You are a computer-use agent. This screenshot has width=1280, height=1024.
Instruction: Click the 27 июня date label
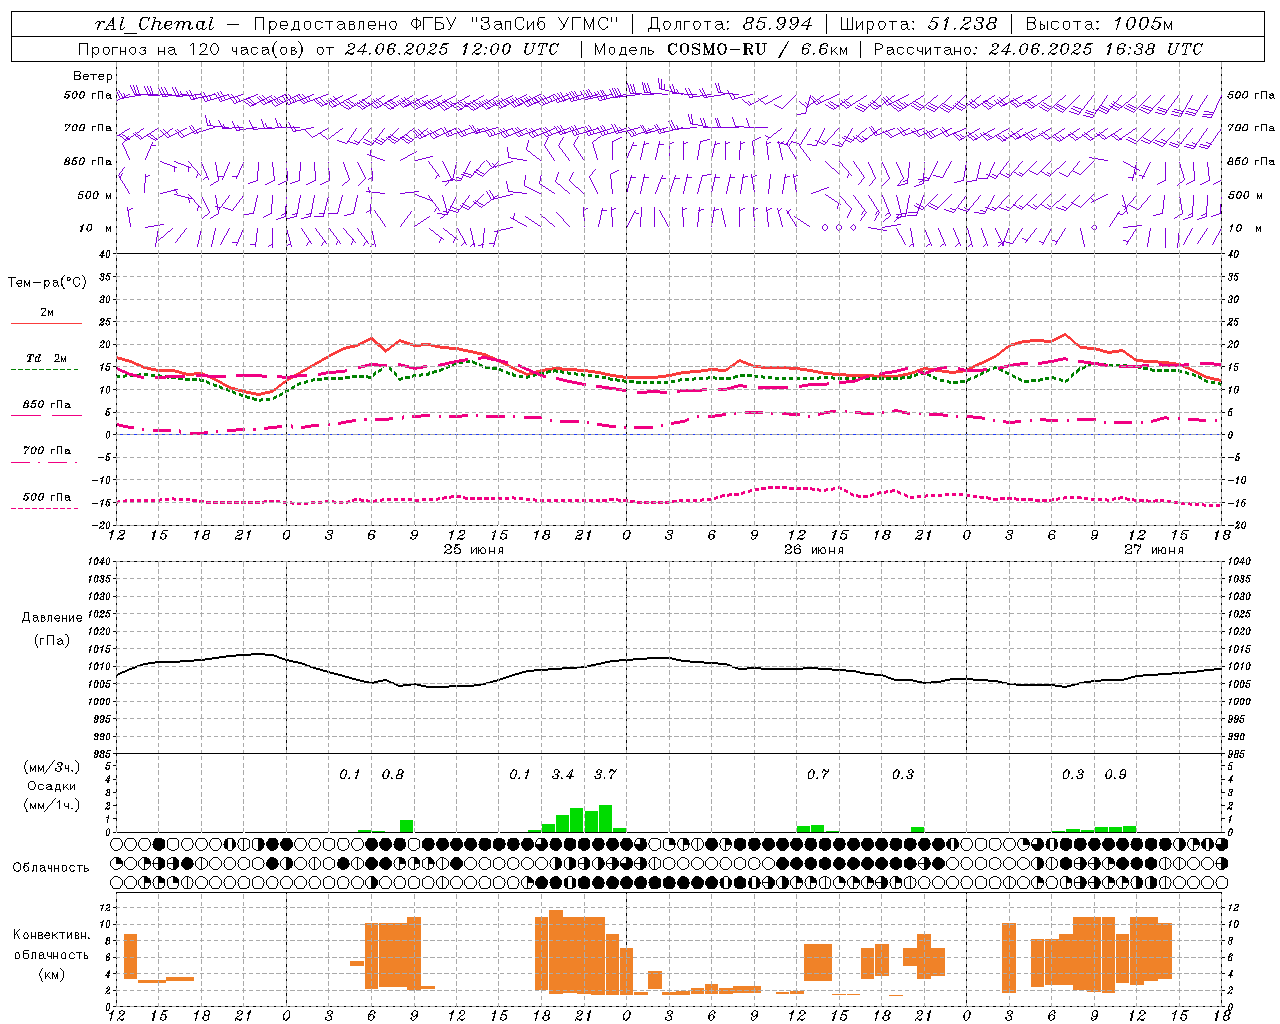pos(1153,549)
